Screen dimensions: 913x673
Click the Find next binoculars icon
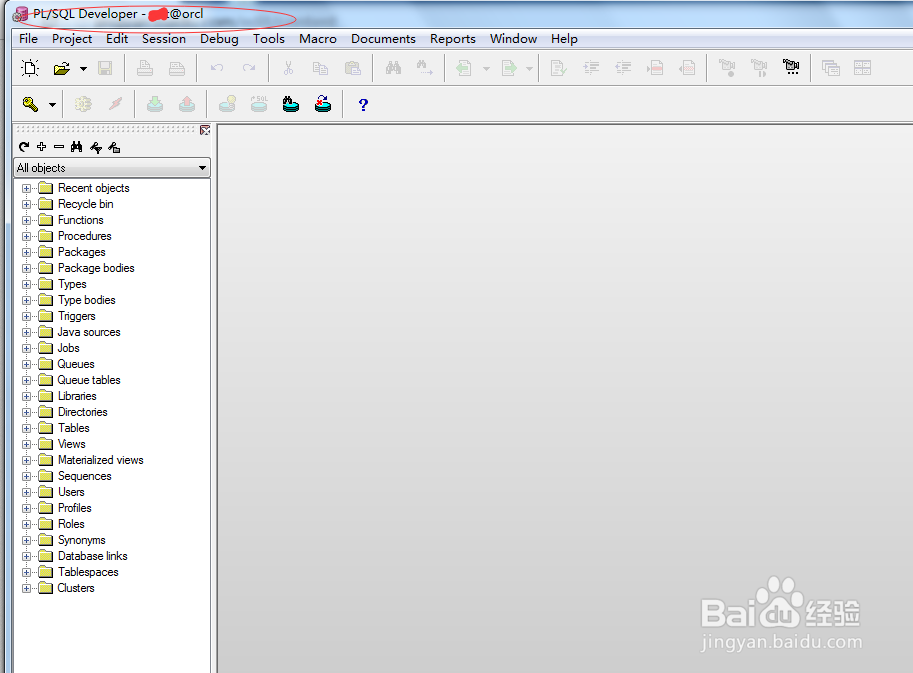(x=425, y=68)
